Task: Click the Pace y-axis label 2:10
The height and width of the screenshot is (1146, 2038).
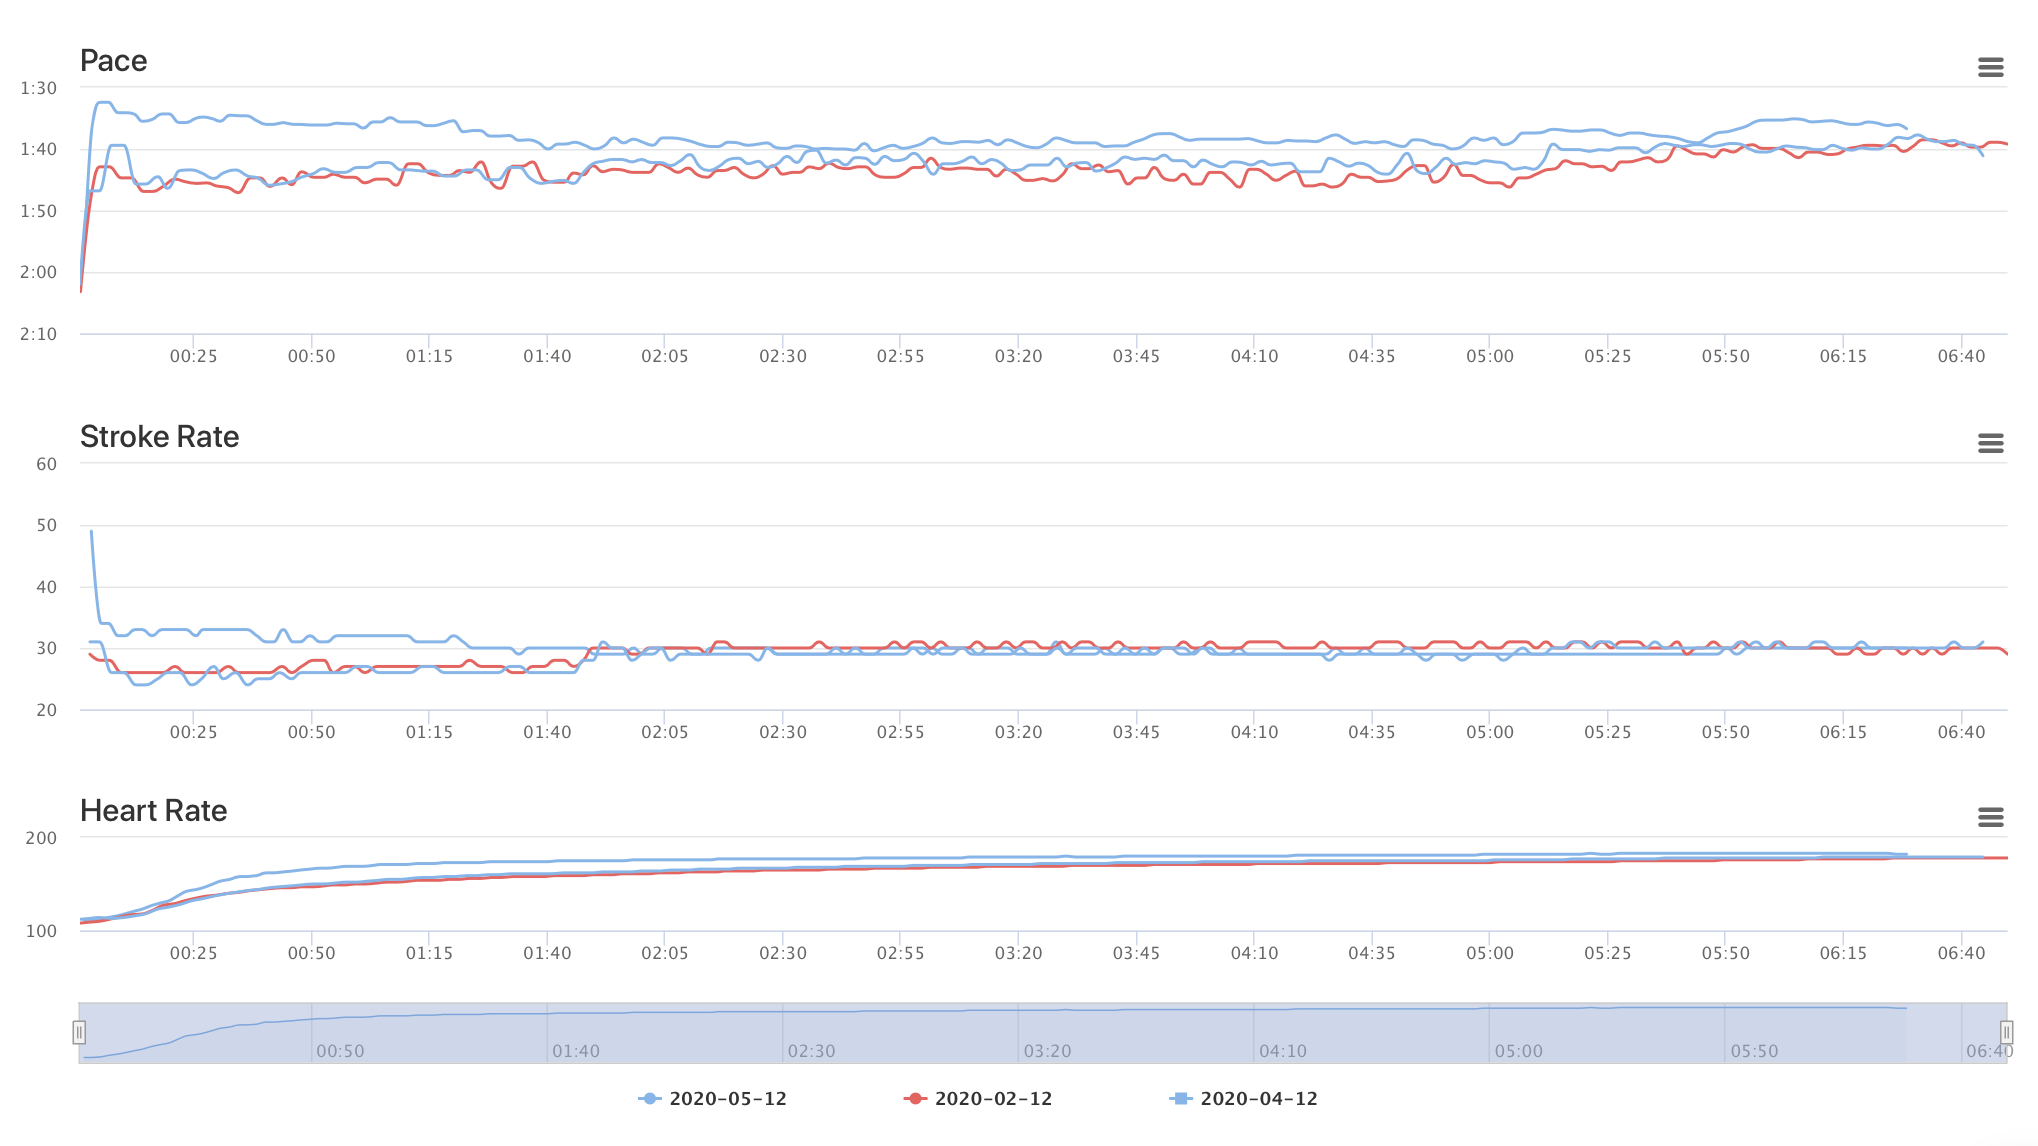Action: coord(38,334)
